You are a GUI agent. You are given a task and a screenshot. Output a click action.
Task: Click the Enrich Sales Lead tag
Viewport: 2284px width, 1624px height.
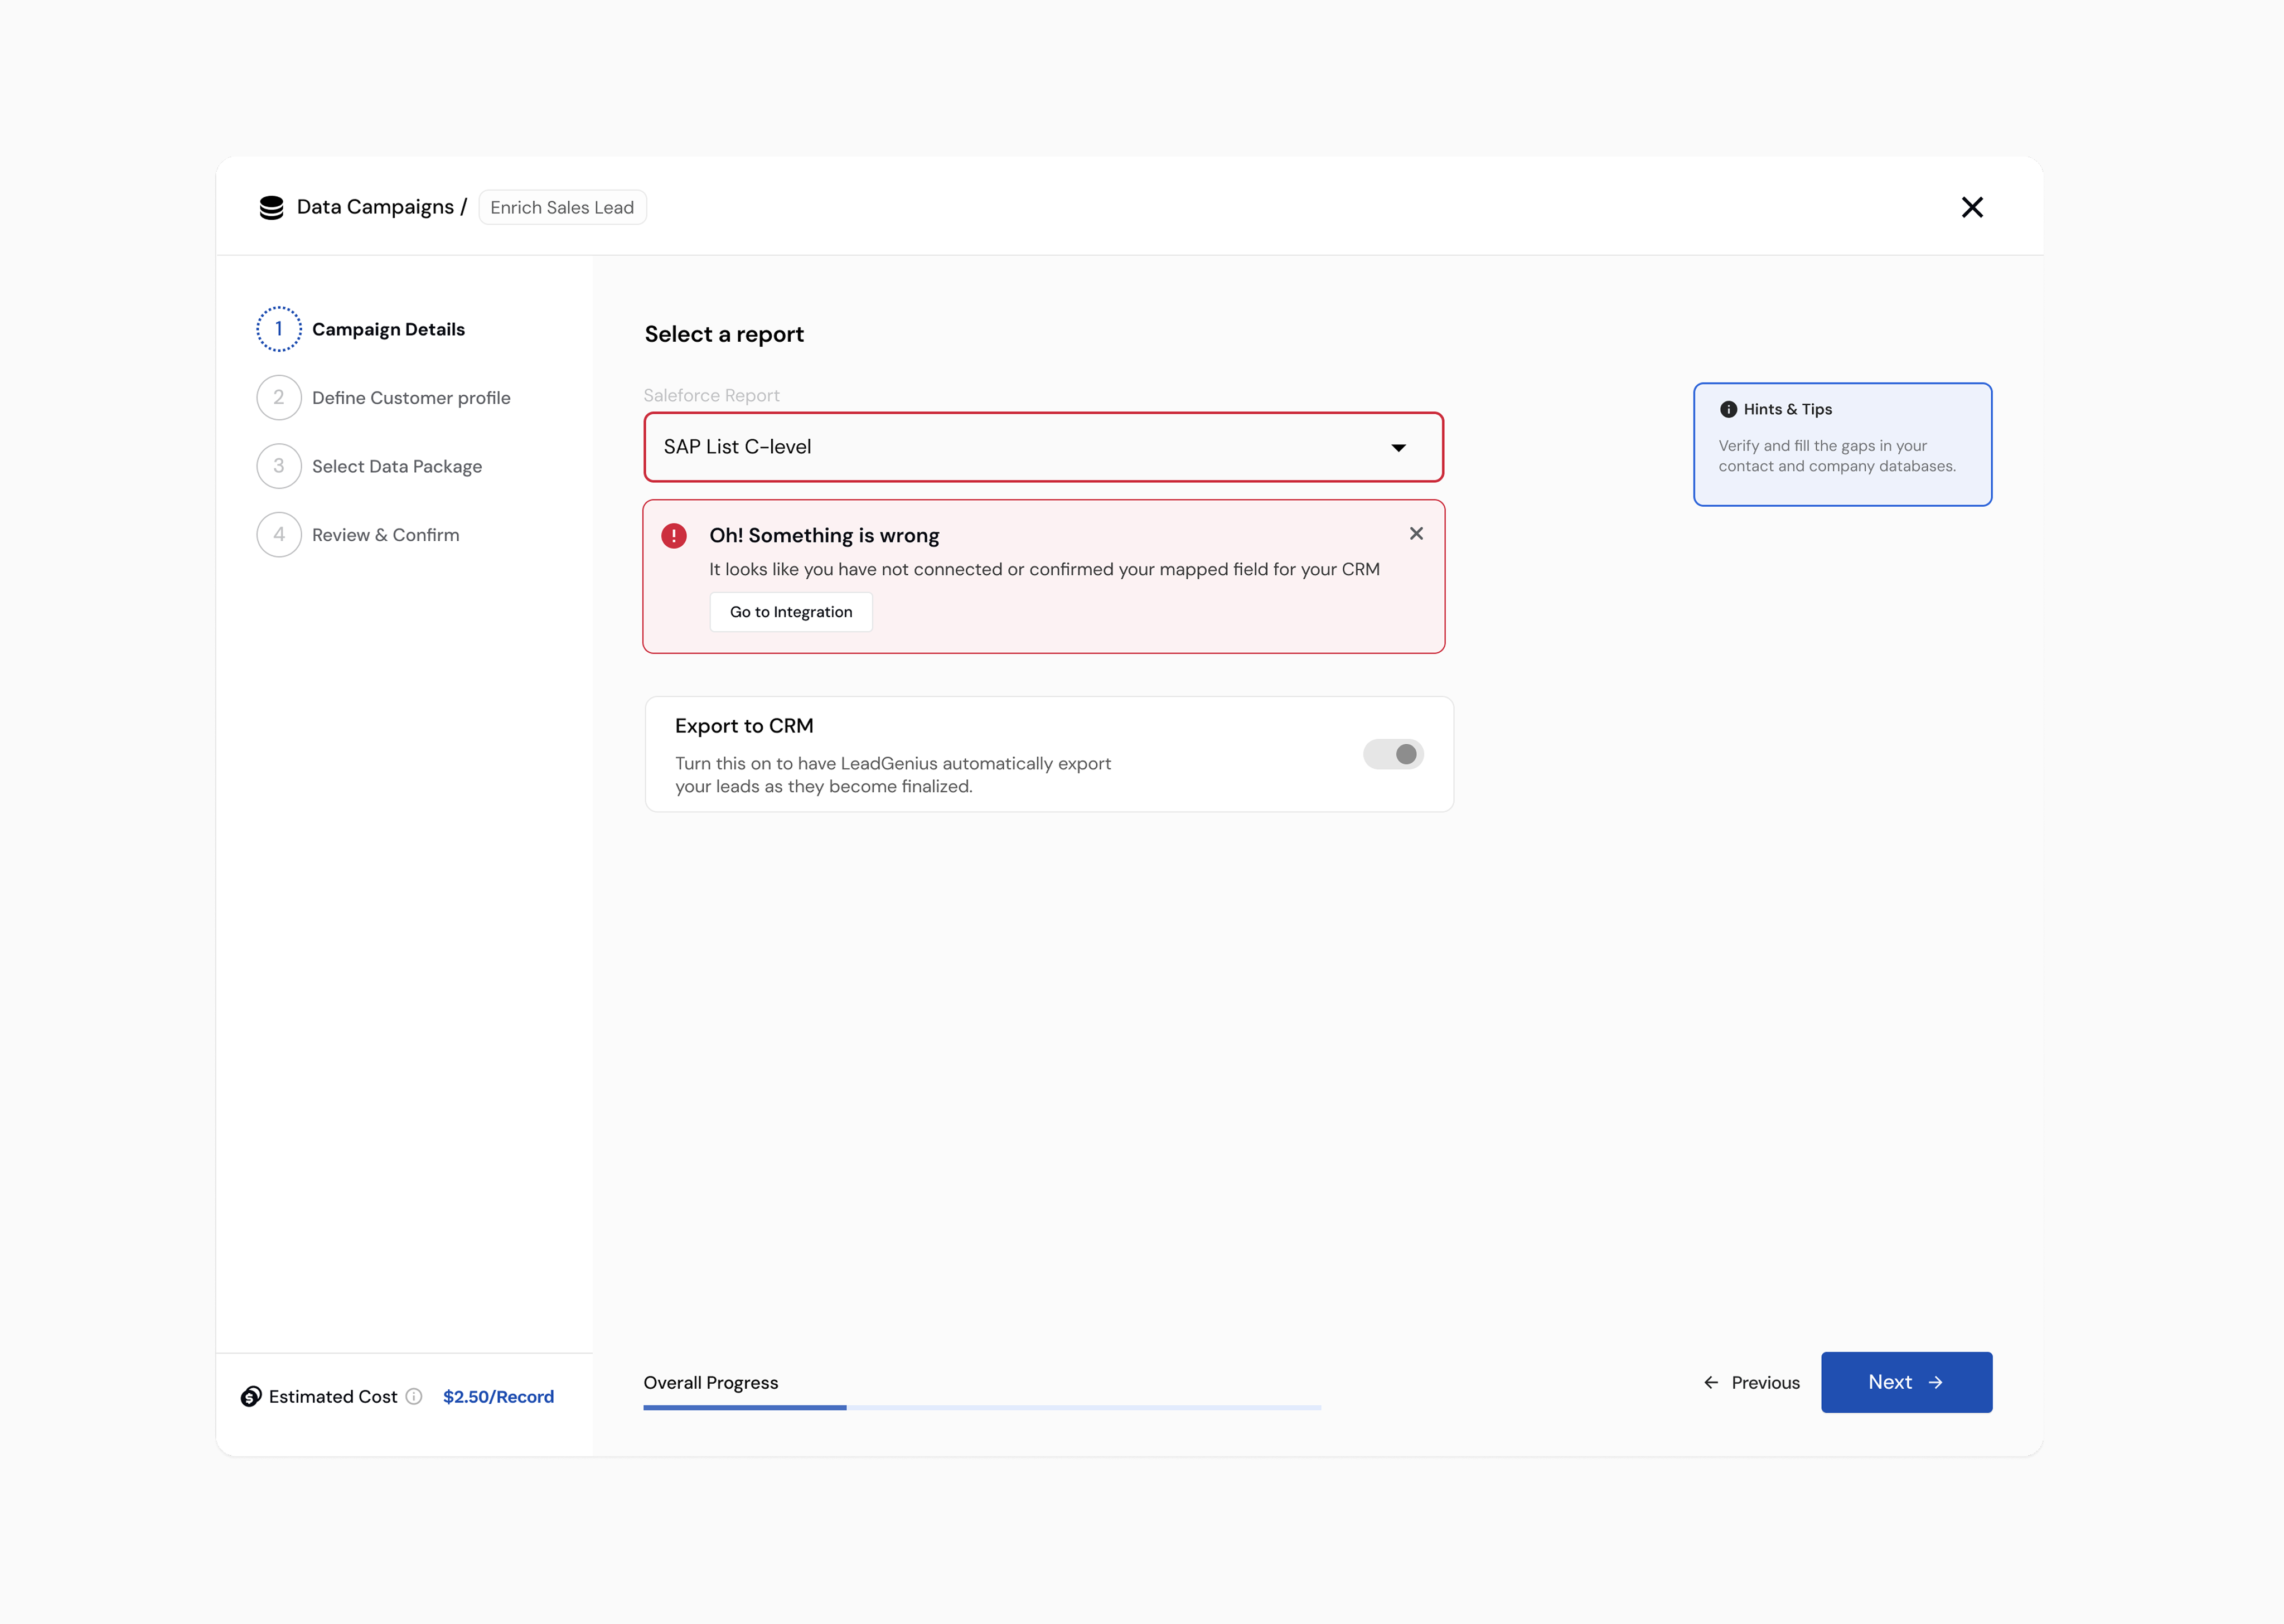tap(562, 207)
